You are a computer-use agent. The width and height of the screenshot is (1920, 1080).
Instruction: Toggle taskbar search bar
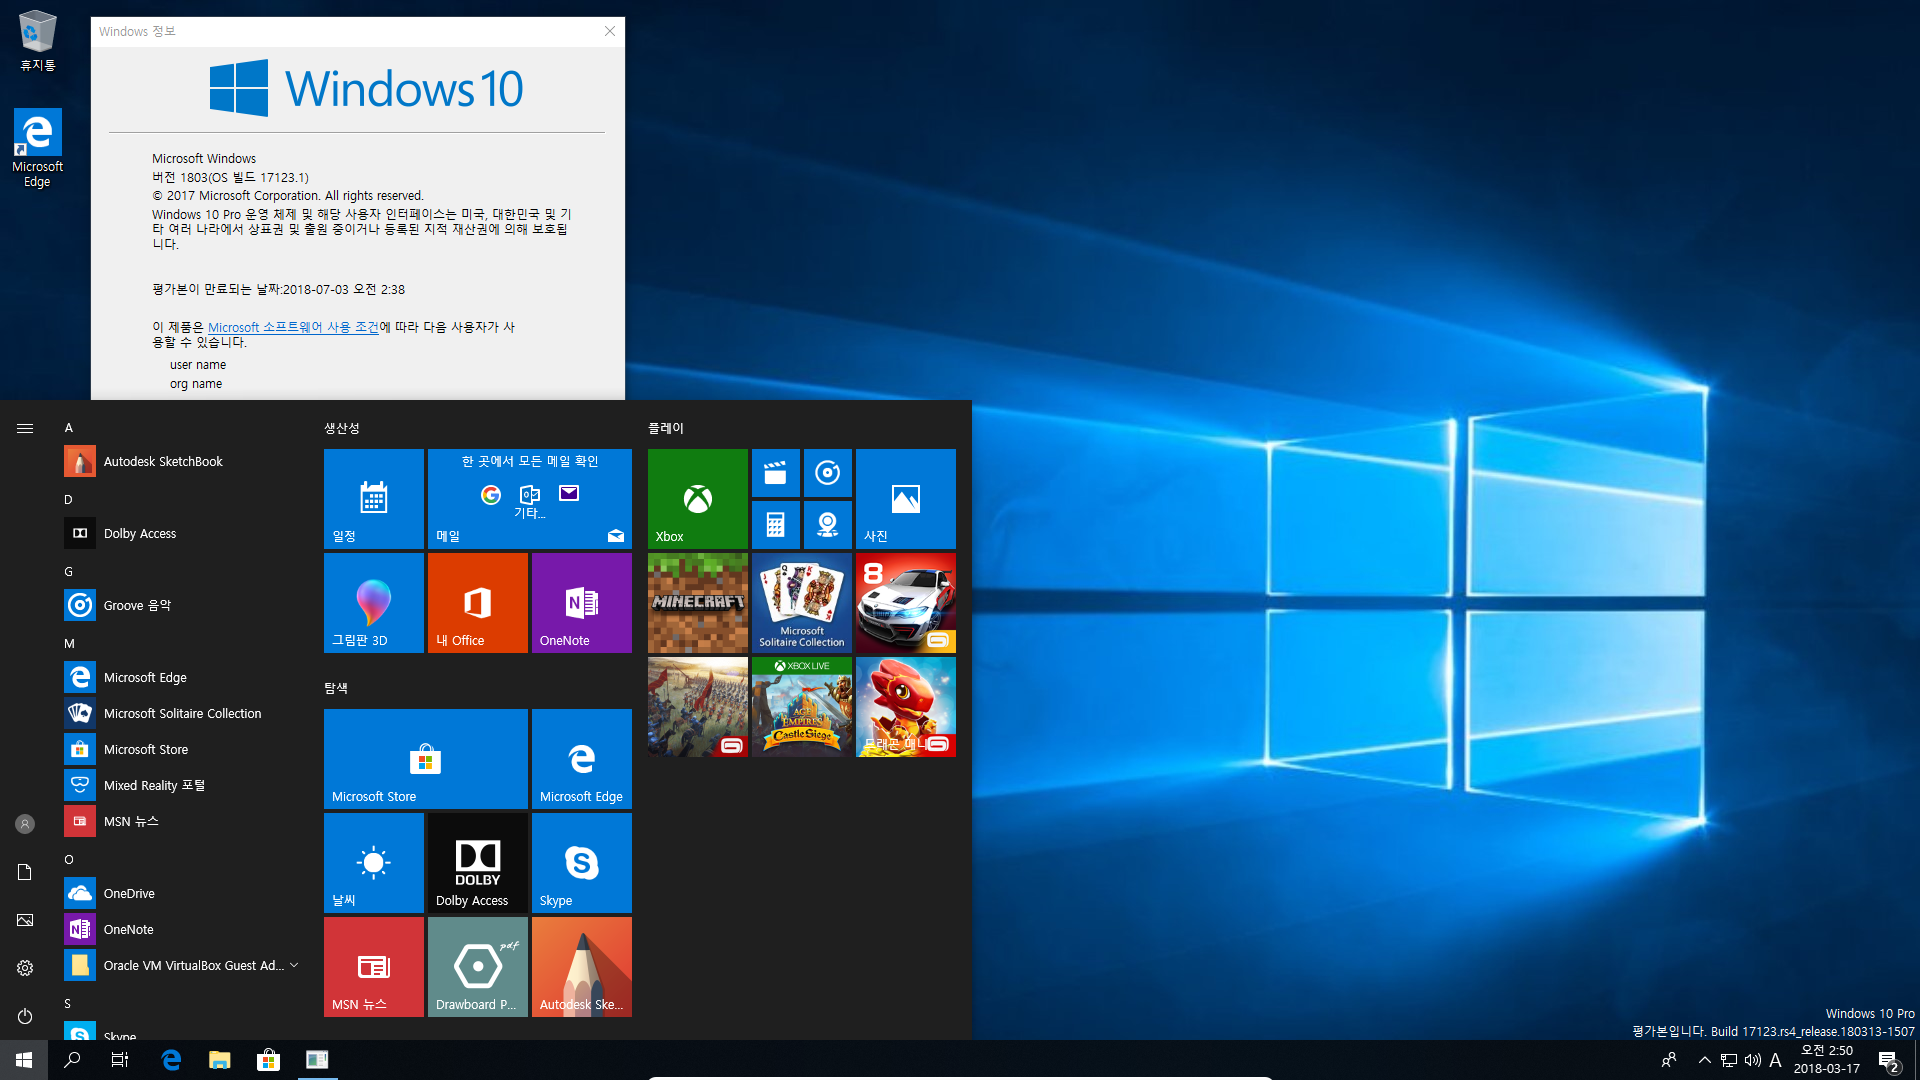click(71, 1060)
